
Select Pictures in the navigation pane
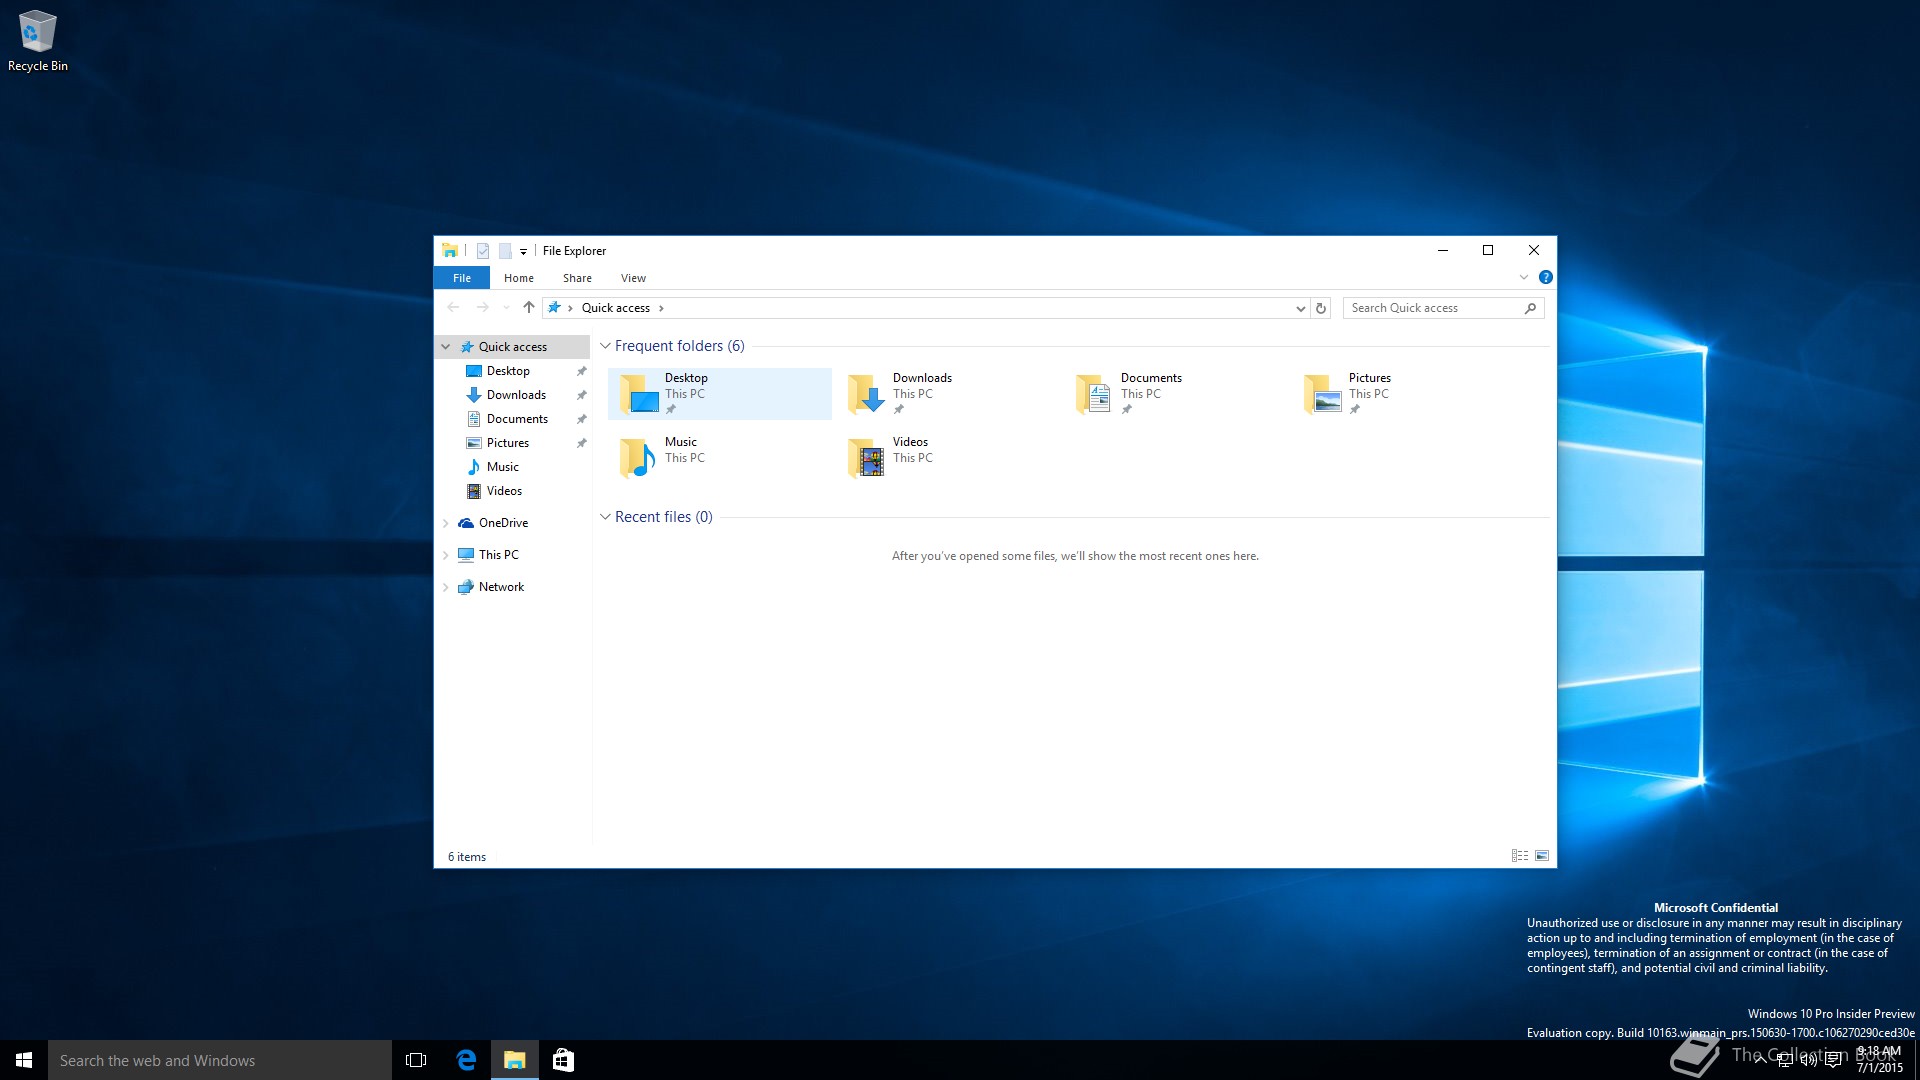click(508, 443)
